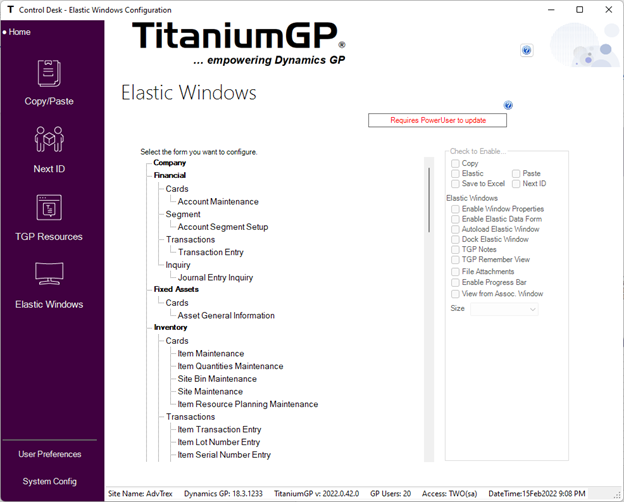Select Account Segment Setup form

223,227
